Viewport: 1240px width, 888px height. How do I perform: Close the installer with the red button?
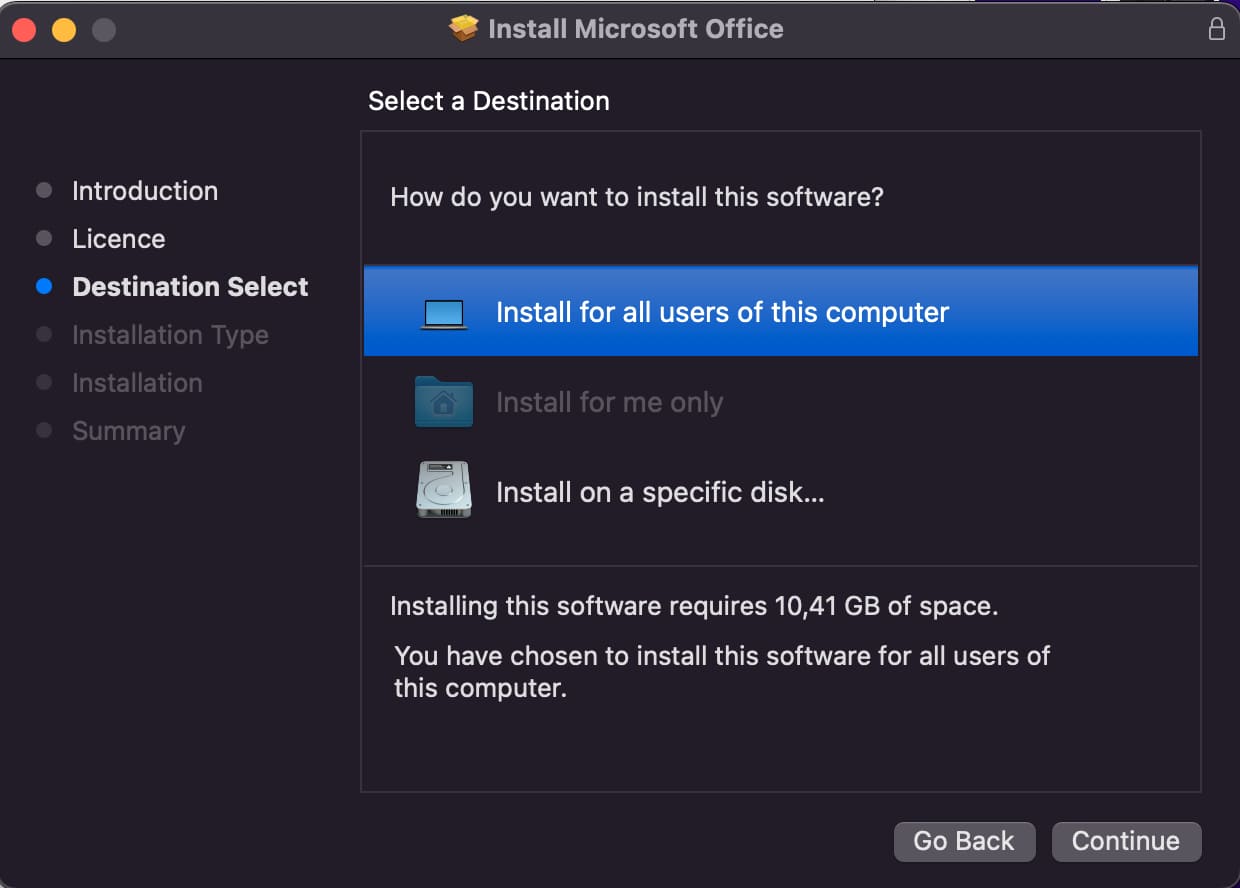(x=24, y=30)
